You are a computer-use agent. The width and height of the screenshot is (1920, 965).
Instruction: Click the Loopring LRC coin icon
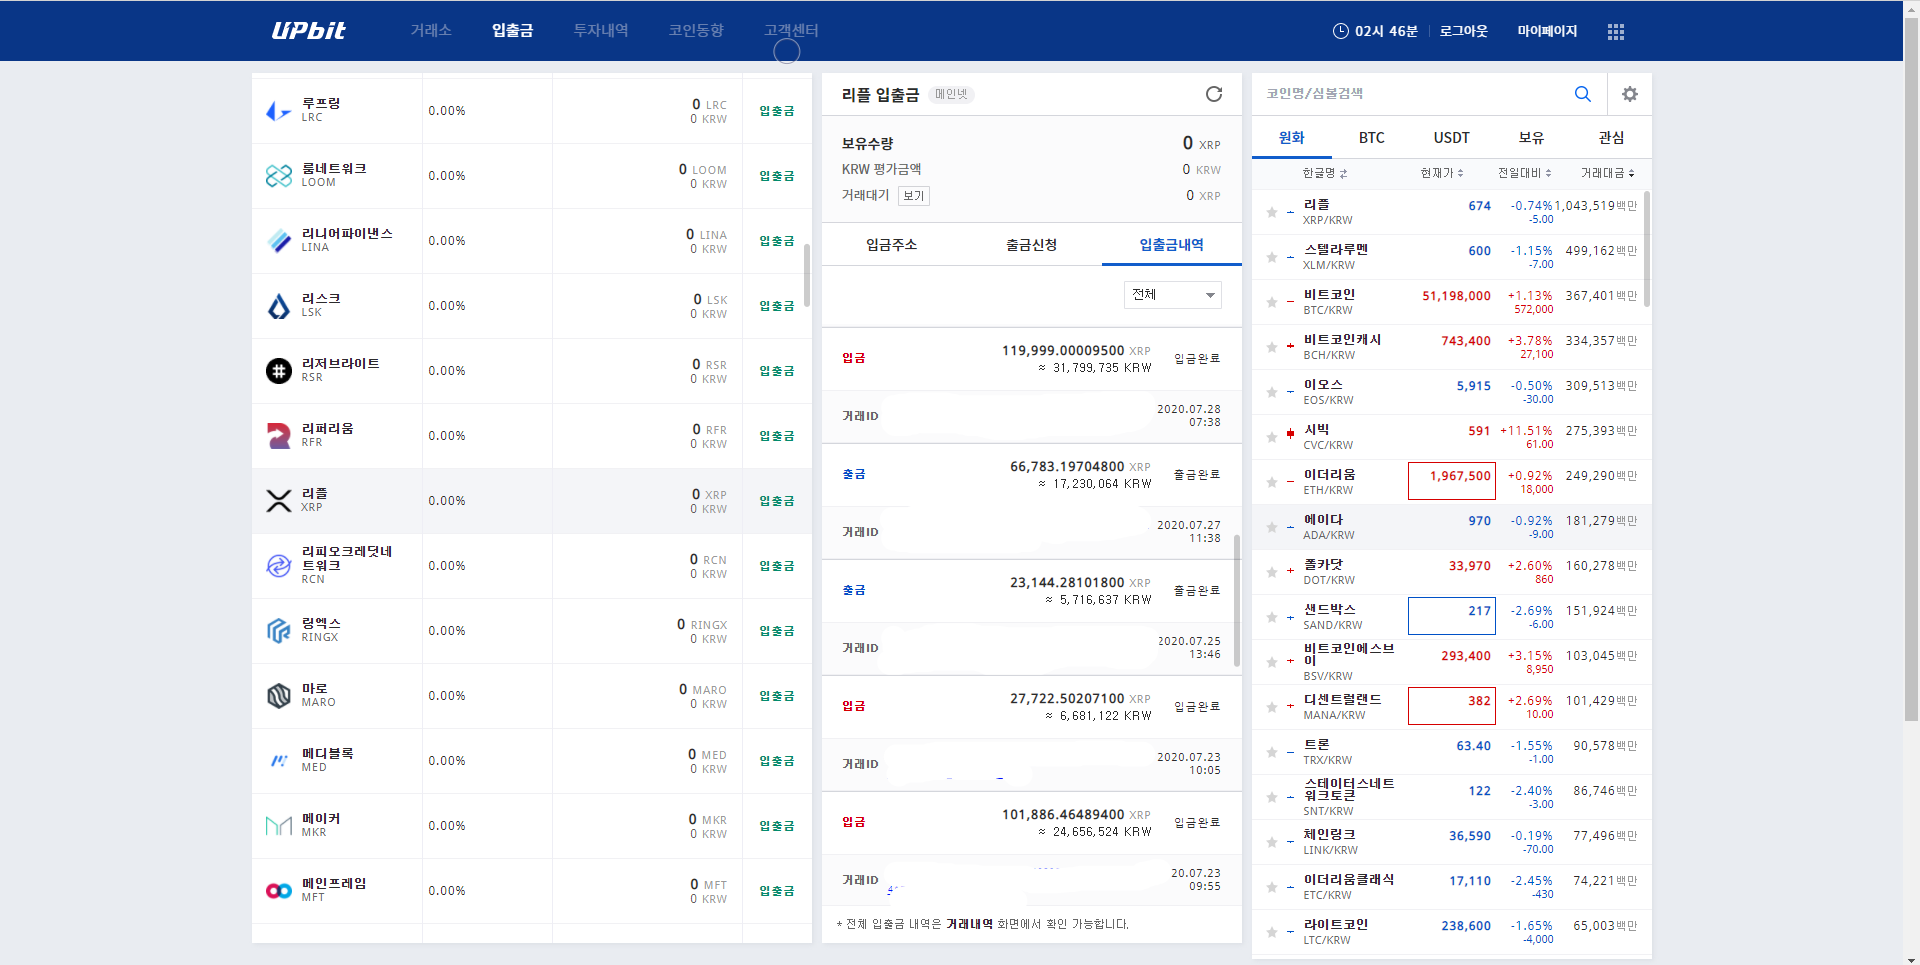coord(278,111)
